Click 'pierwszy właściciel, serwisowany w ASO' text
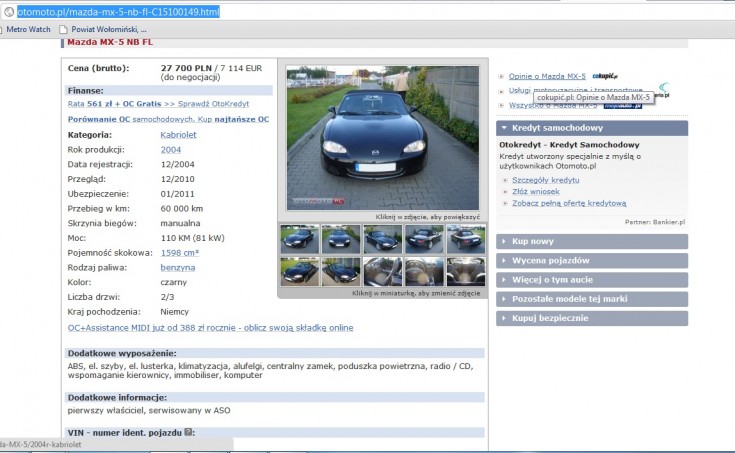Screen dimensions: 735x453 point(149,410)
